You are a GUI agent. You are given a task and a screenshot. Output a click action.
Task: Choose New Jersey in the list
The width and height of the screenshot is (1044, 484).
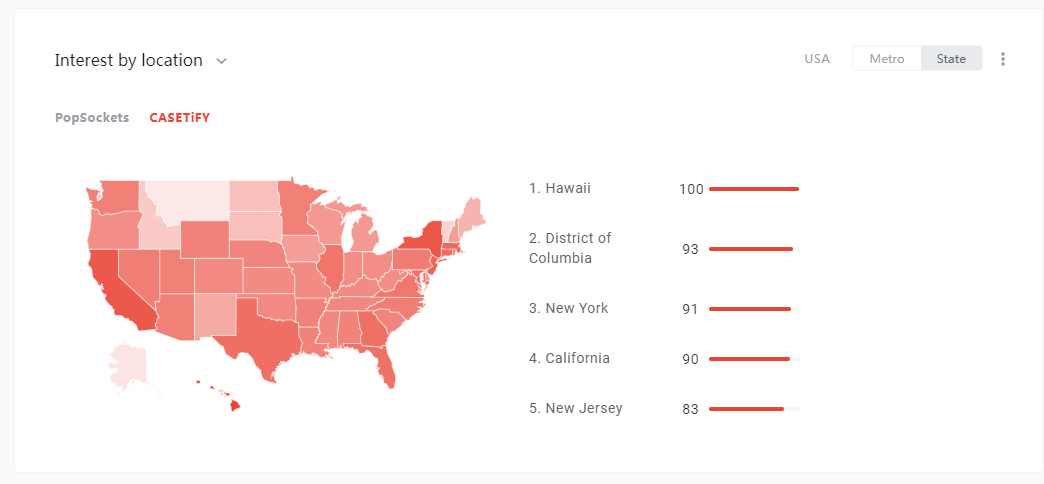(x=576, y=408)
